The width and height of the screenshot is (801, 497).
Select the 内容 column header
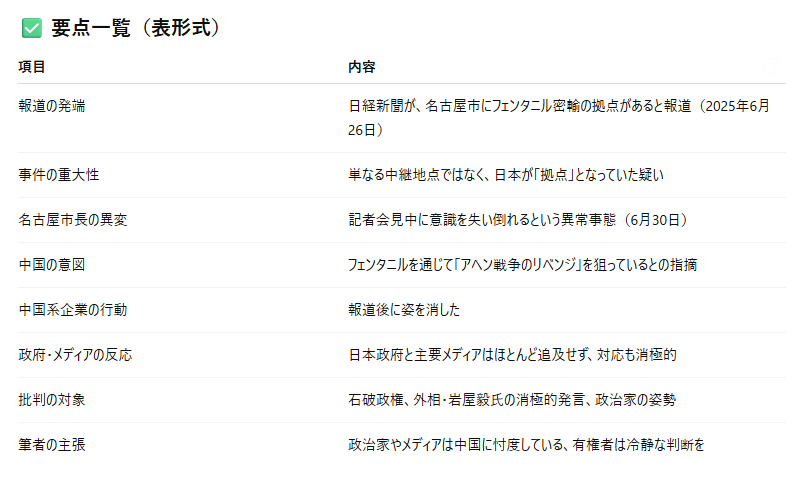(362, 67)
